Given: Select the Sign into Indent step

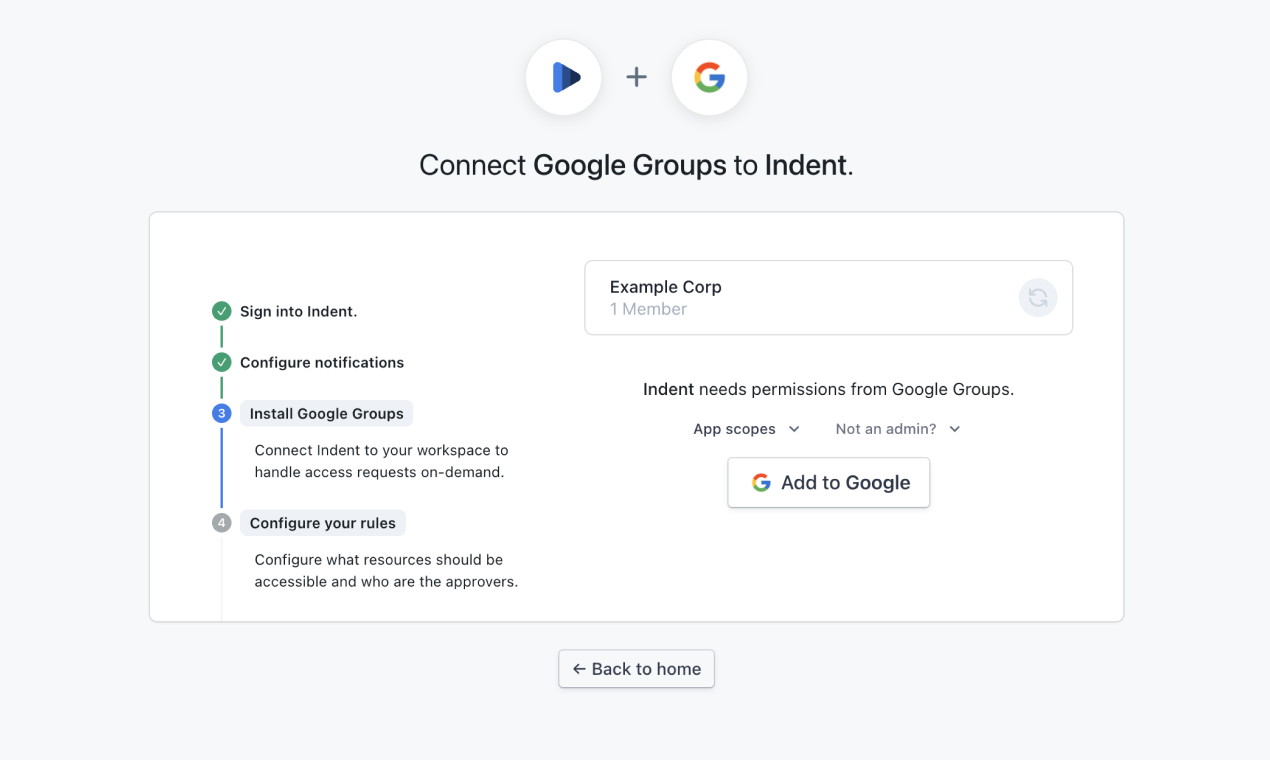Looking at the screenshot, I should (298, 312).
